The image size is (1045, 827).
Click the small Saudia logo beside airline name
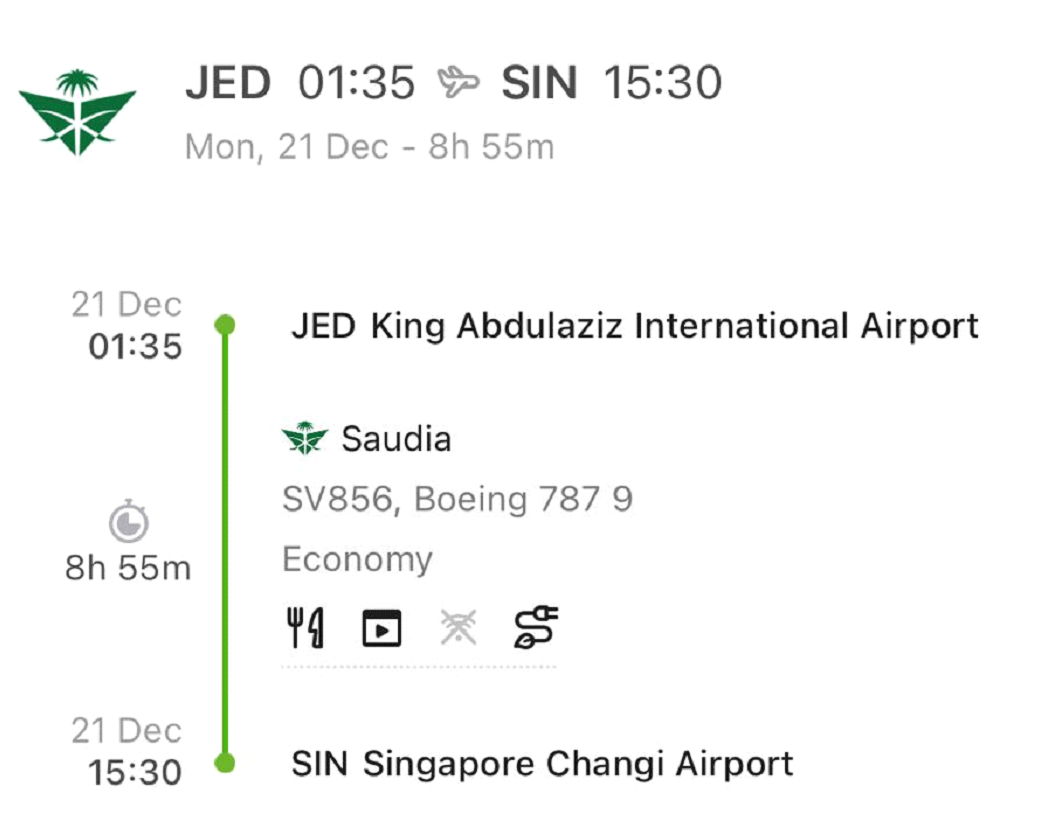click(304, 439)
